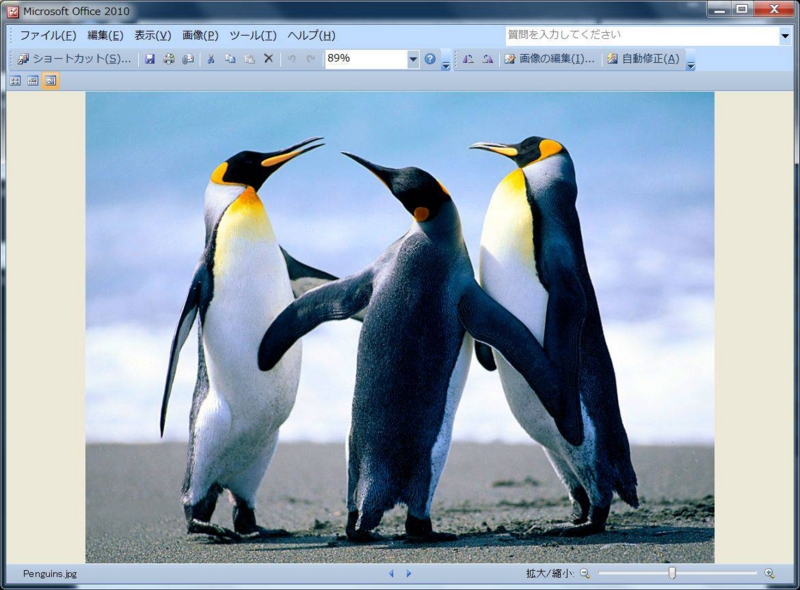Click the Save icon on the toolbar

tap(148, 59)
